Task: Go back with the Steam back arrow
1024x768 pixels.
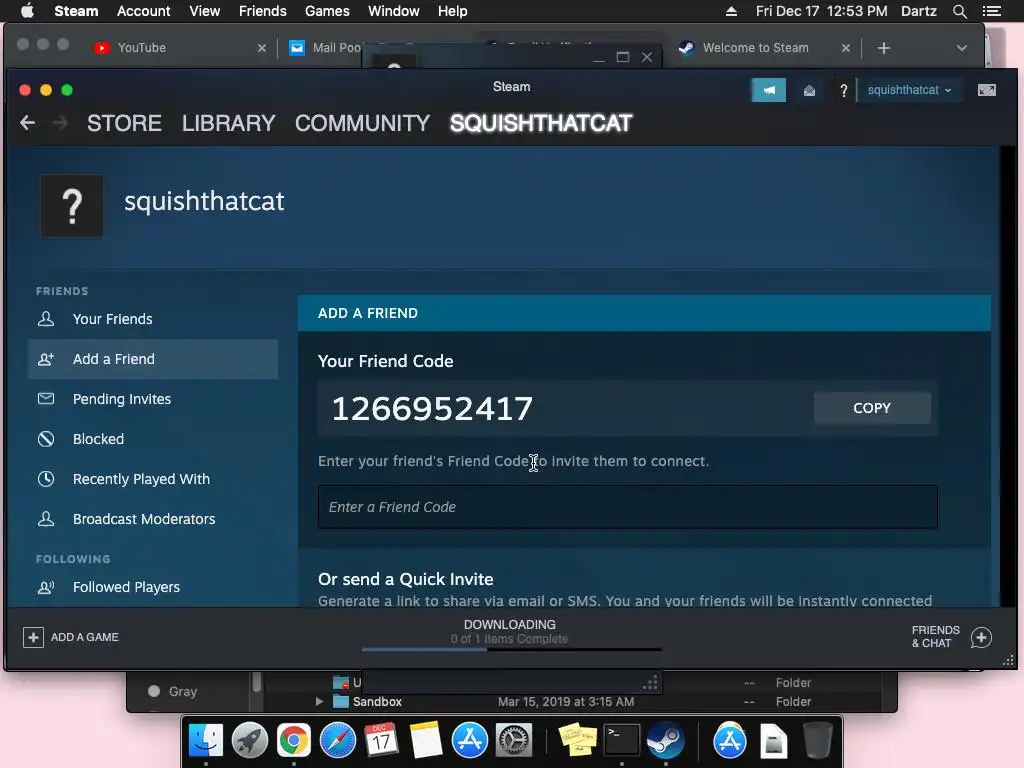Action: (x=27, y=122)
